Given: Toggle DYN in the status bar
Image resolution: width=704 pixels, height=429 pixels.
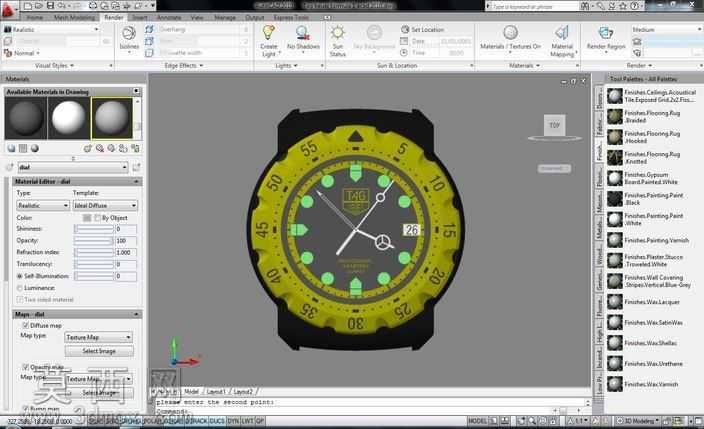Looking at the screenshot, I should (x=233, y=421).
